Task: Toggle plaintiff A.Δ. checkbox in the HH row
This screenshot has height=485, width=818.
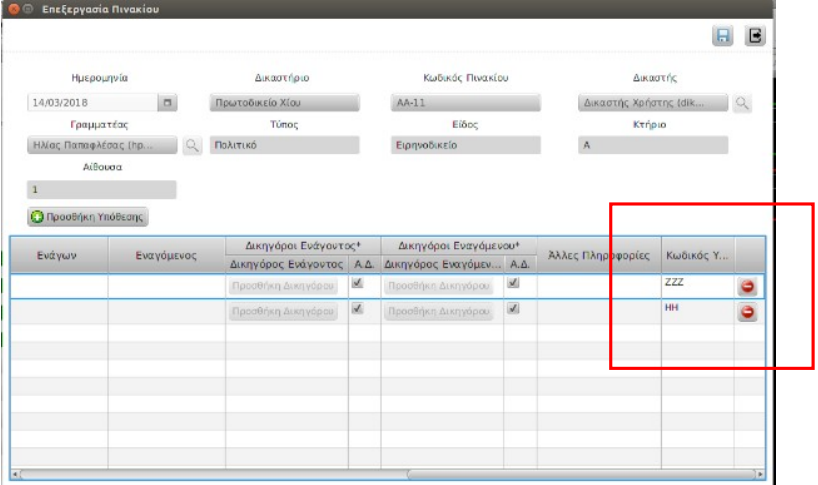Action: 358,309
